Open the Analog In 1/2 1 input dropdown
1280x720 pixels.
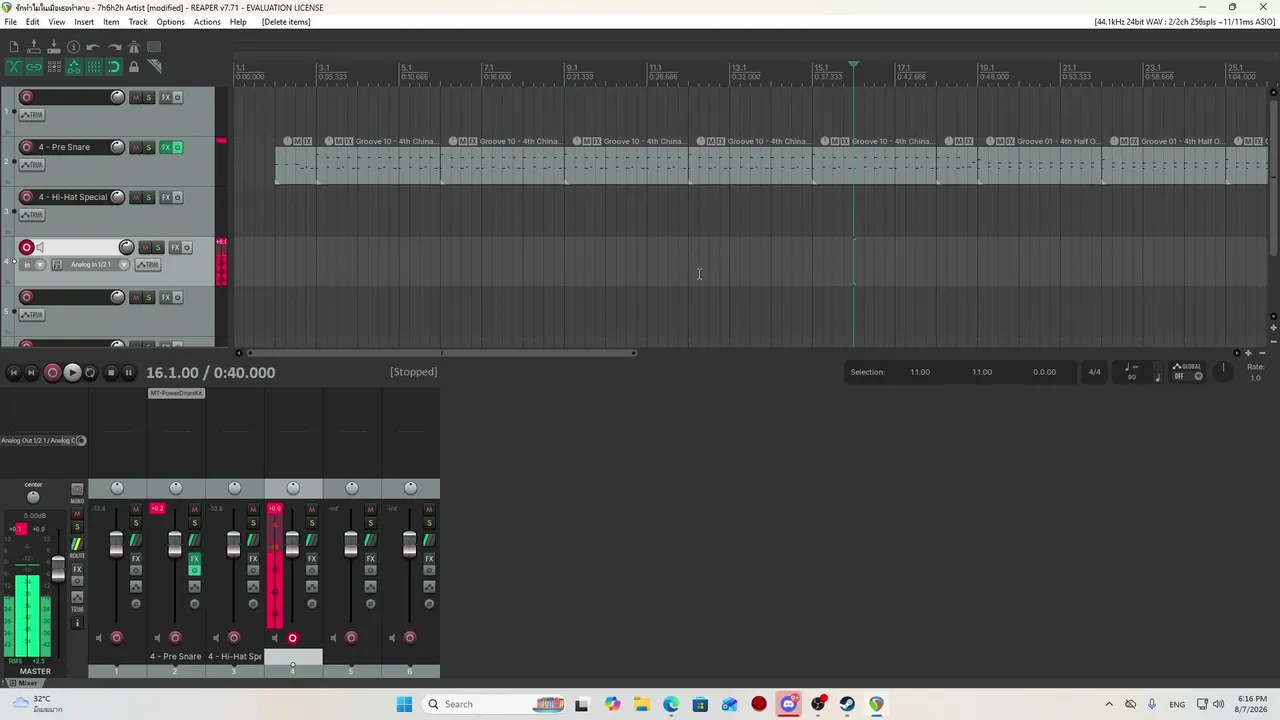tap(97, 265)
